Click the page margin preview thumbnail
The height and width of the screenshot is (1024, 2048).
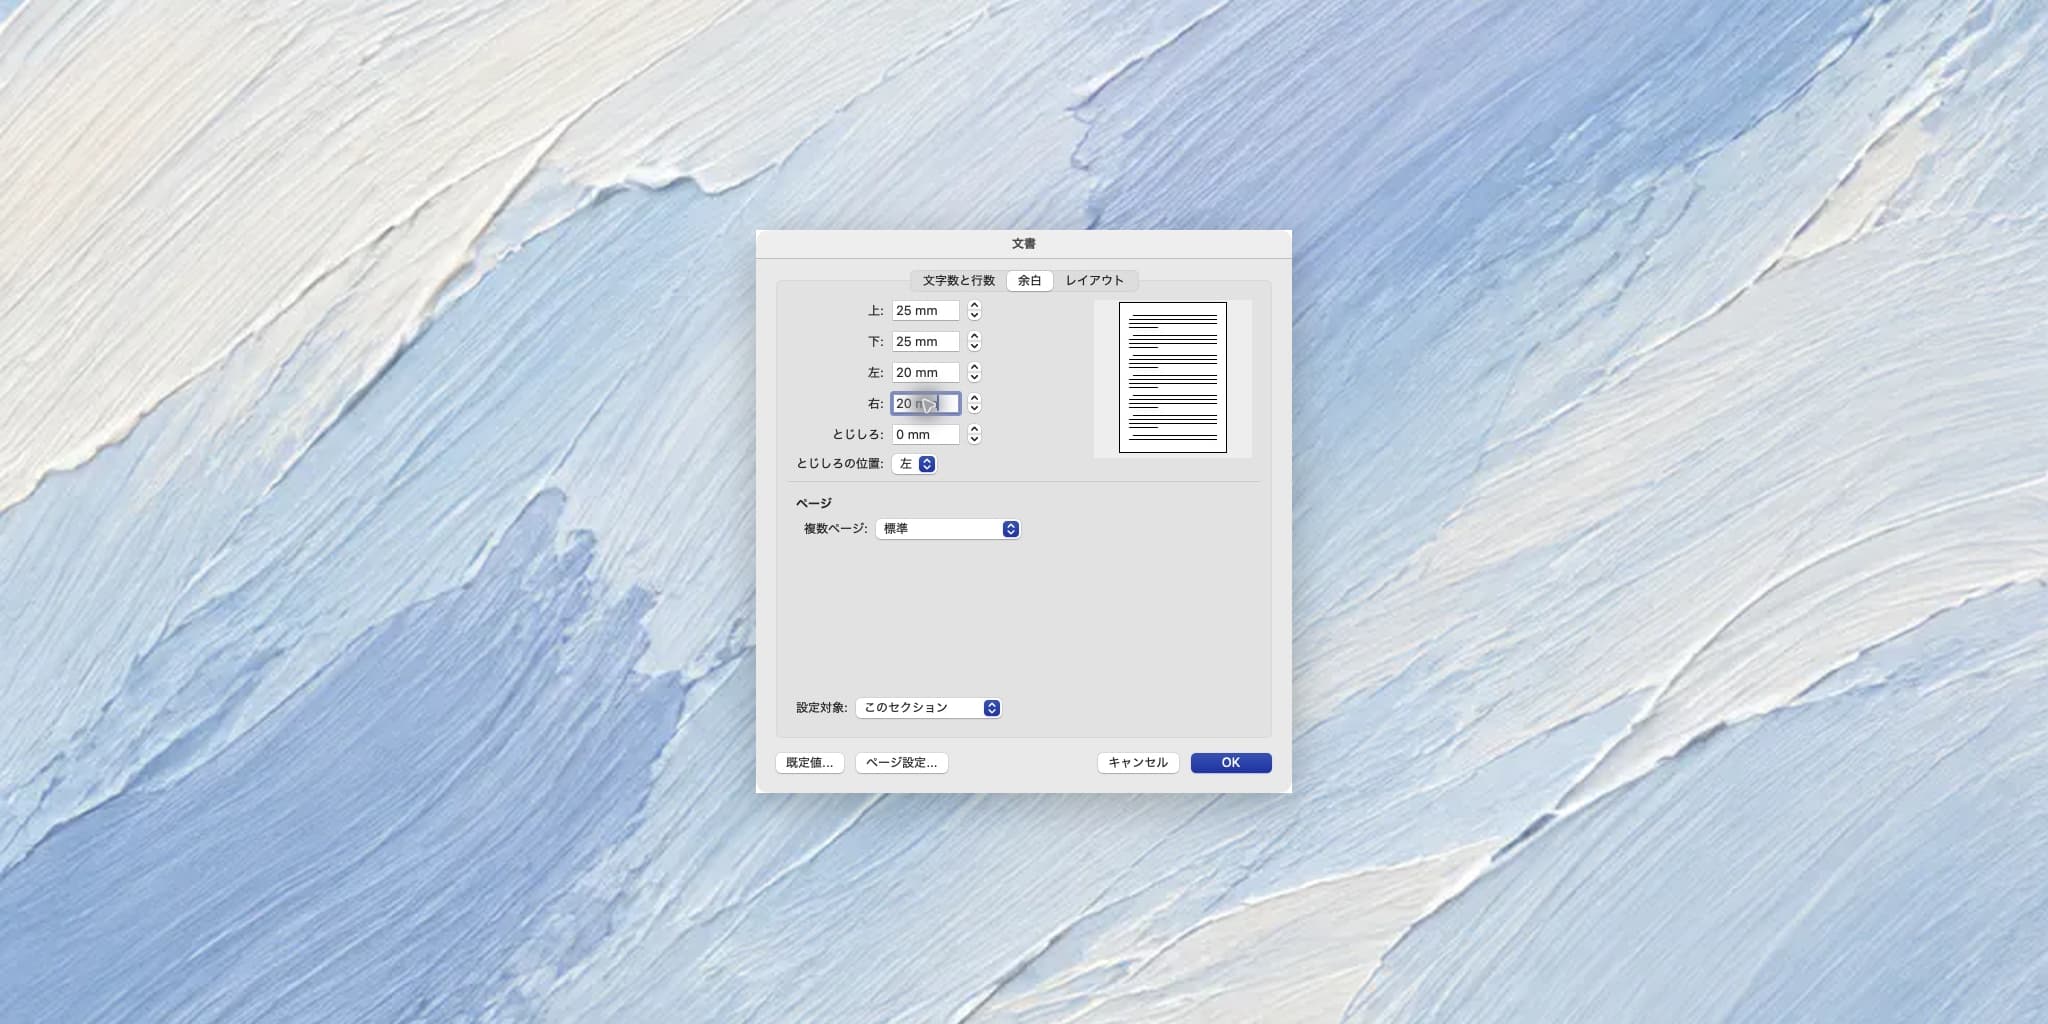click(x=1173, y=378)
